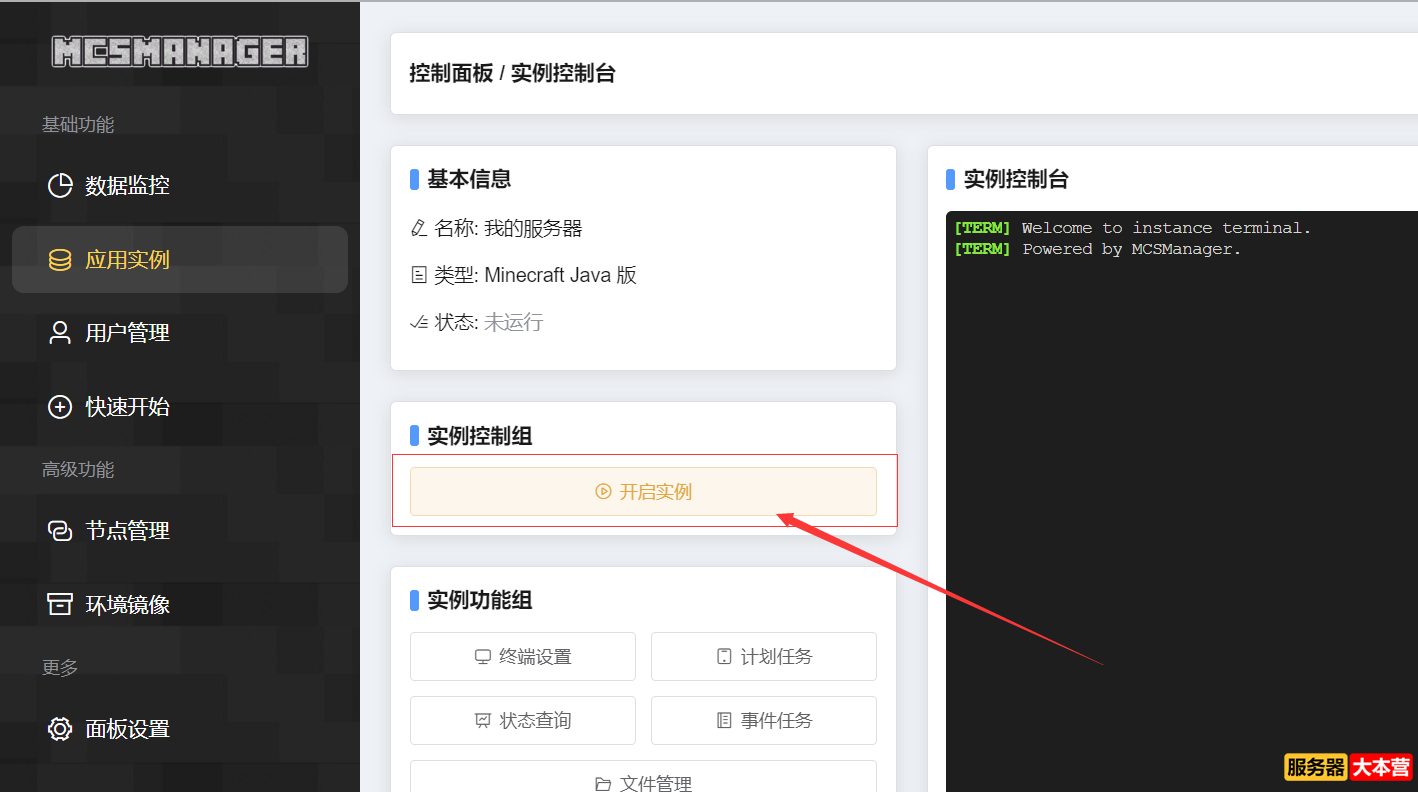Open 用户管理 via its person icon

60,332
